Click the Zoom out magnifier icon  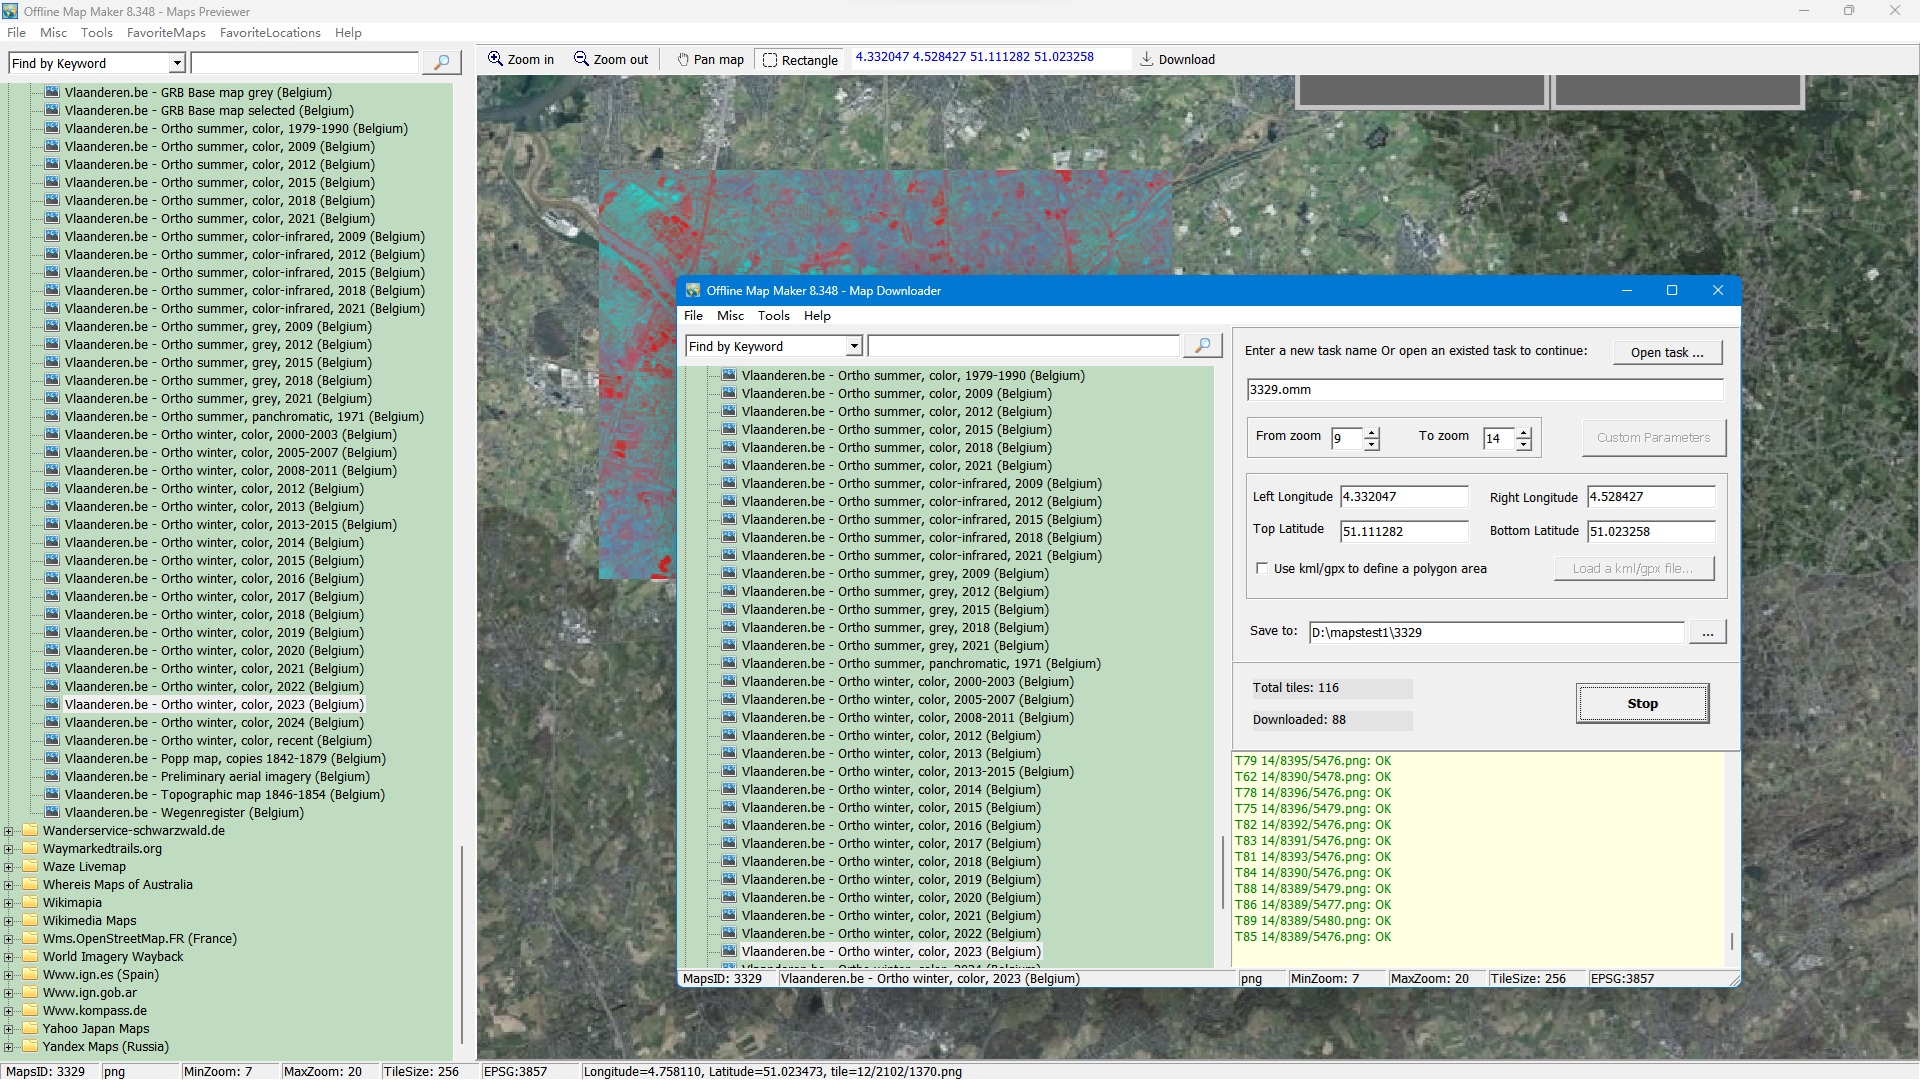point(581,59)
